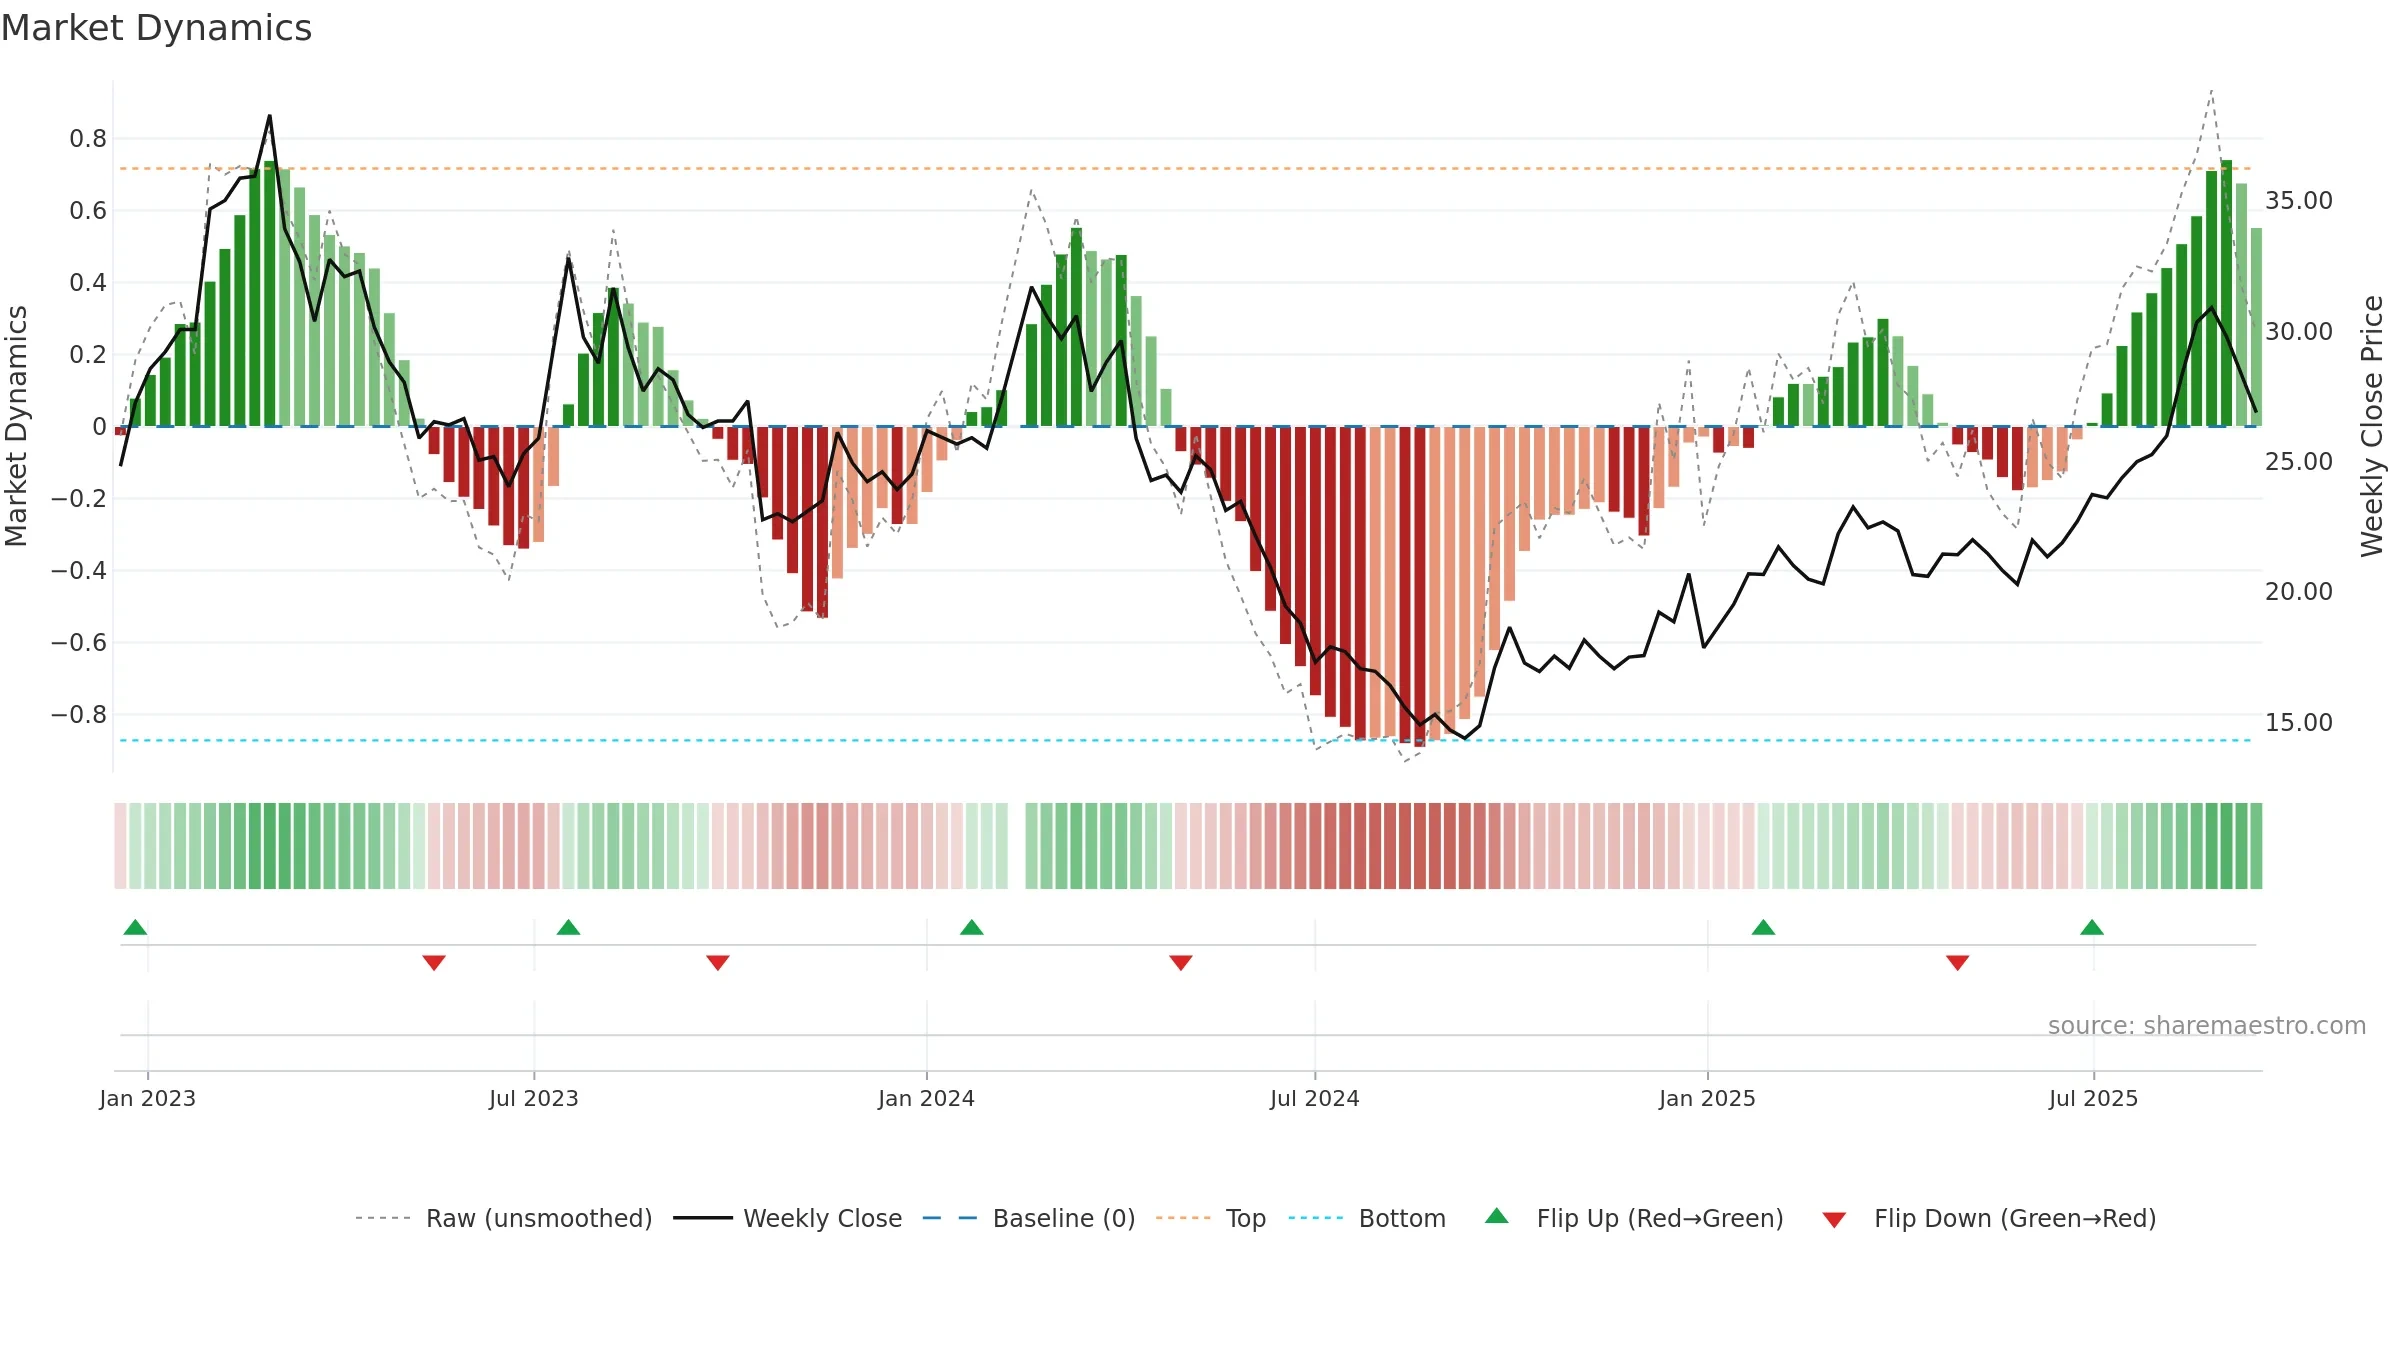Click the 20.00 price tick on right axis
The height and width of the screenshot is (1350, 2400).
click(2299, 592)
